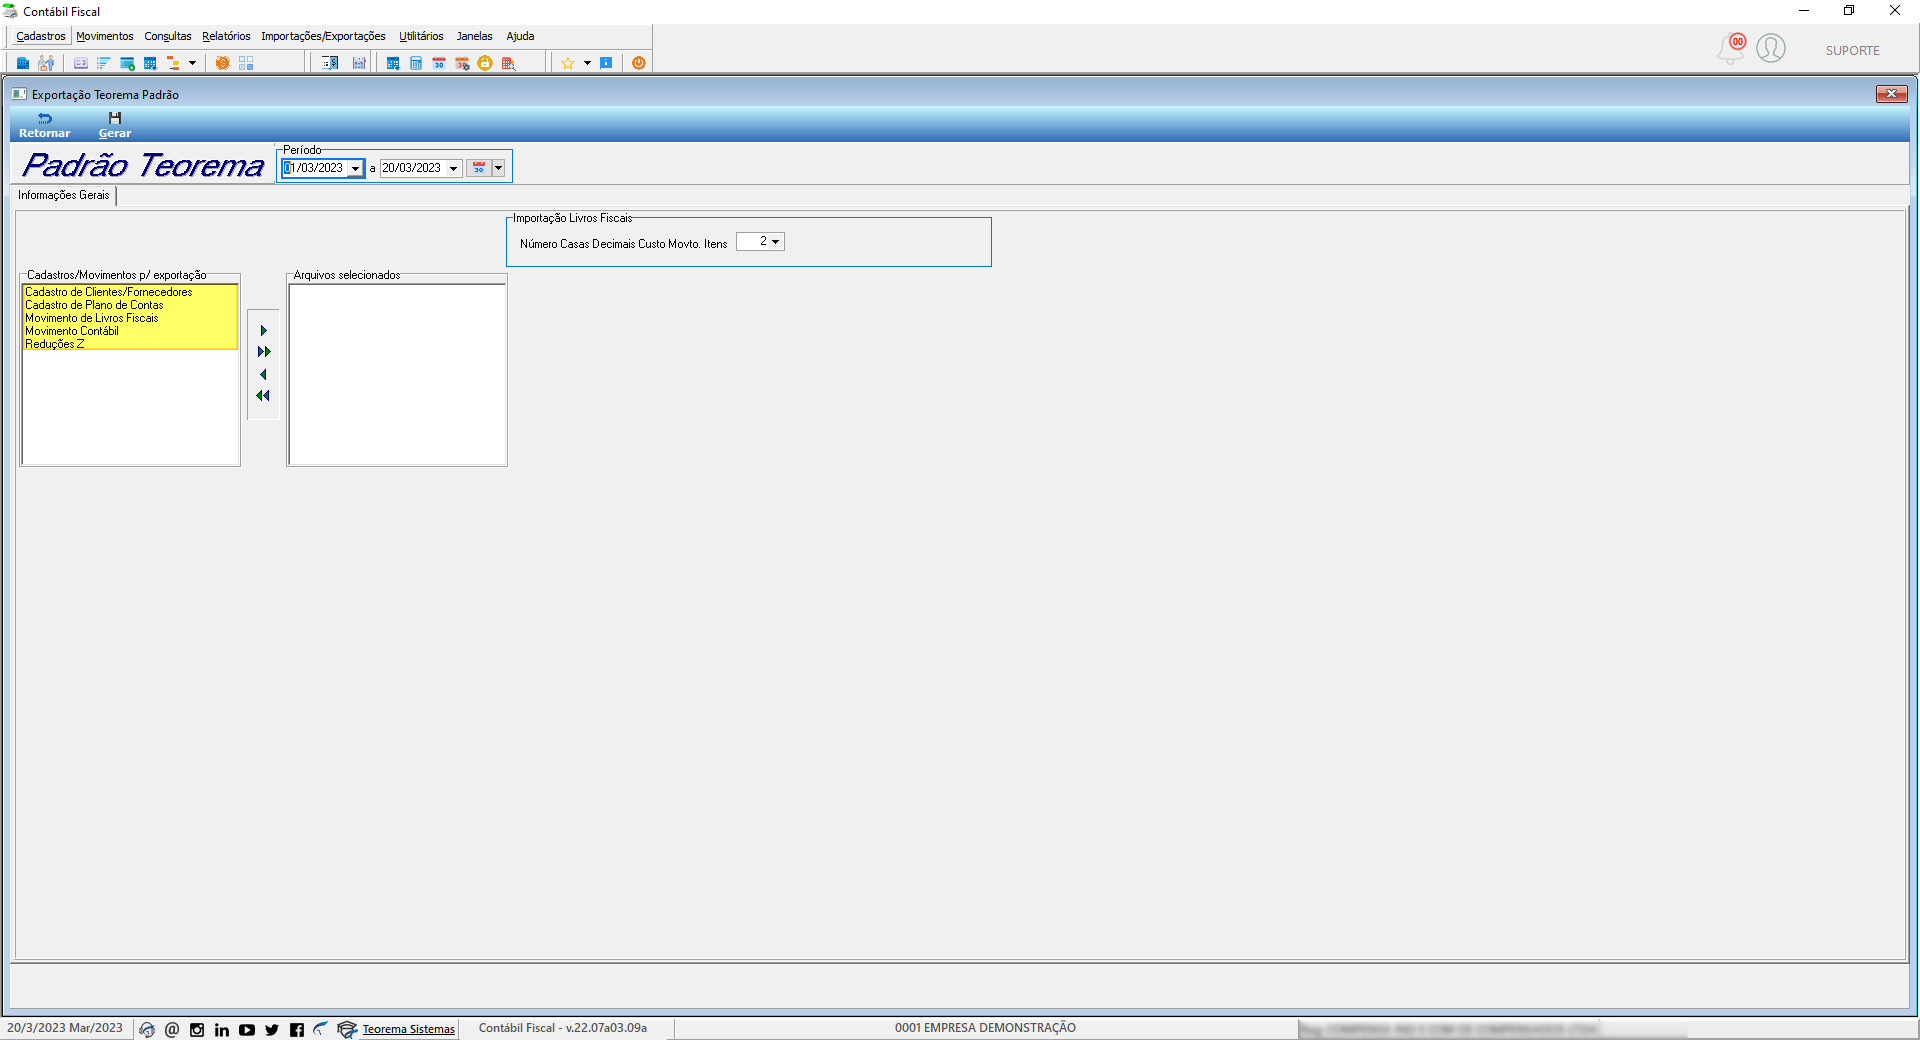1920x1040 pixels.
Task: Open the end date dropdown arrow
Action: click(x=453, y=168)
